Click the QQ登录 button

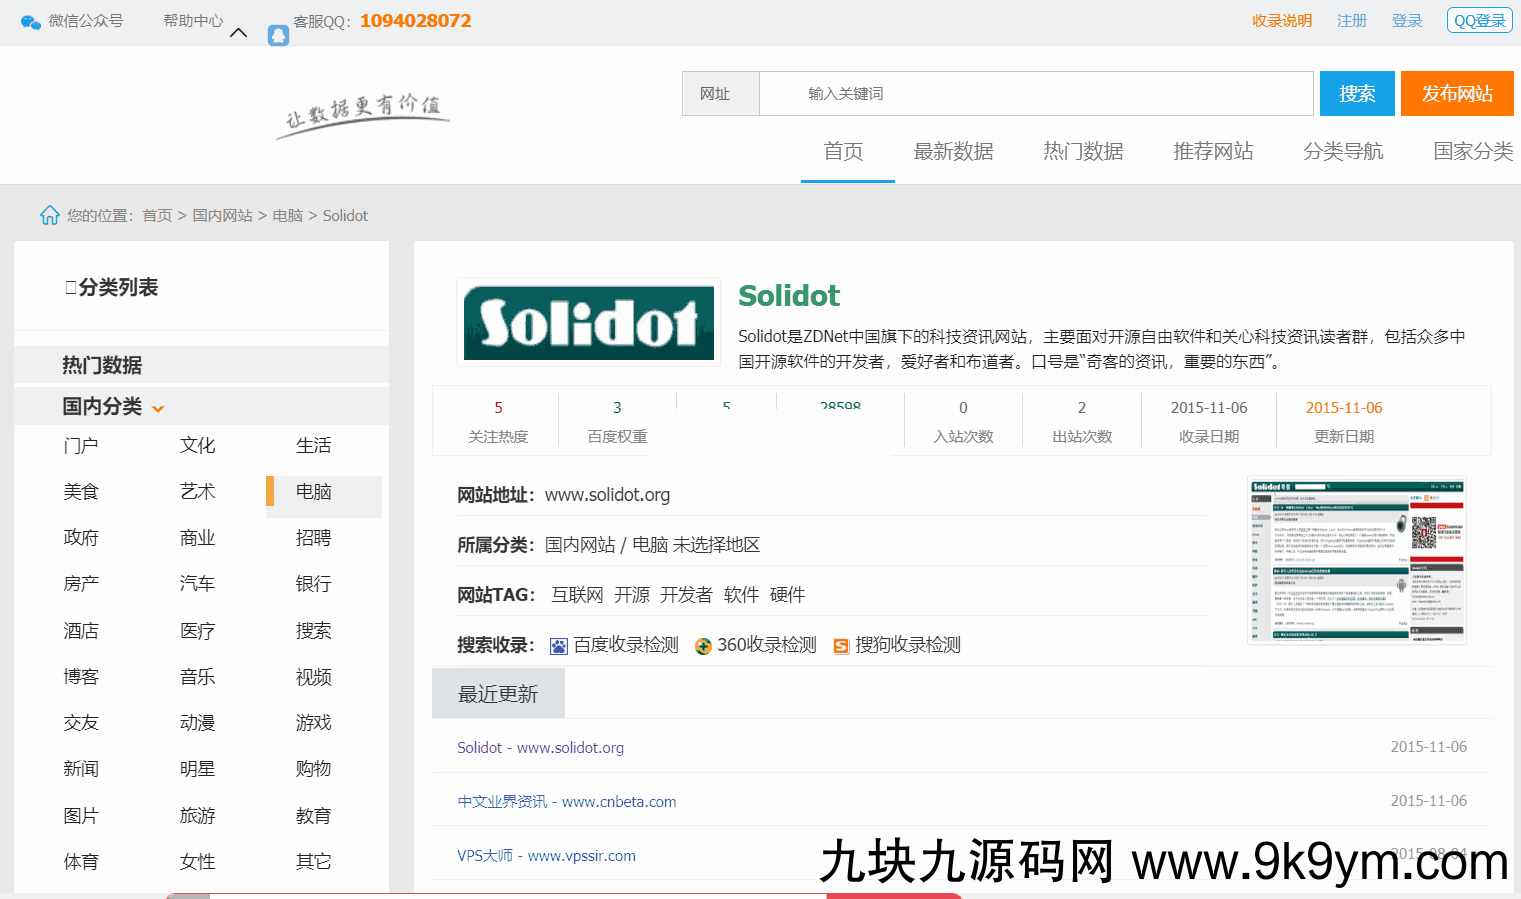coord(1479,21)
